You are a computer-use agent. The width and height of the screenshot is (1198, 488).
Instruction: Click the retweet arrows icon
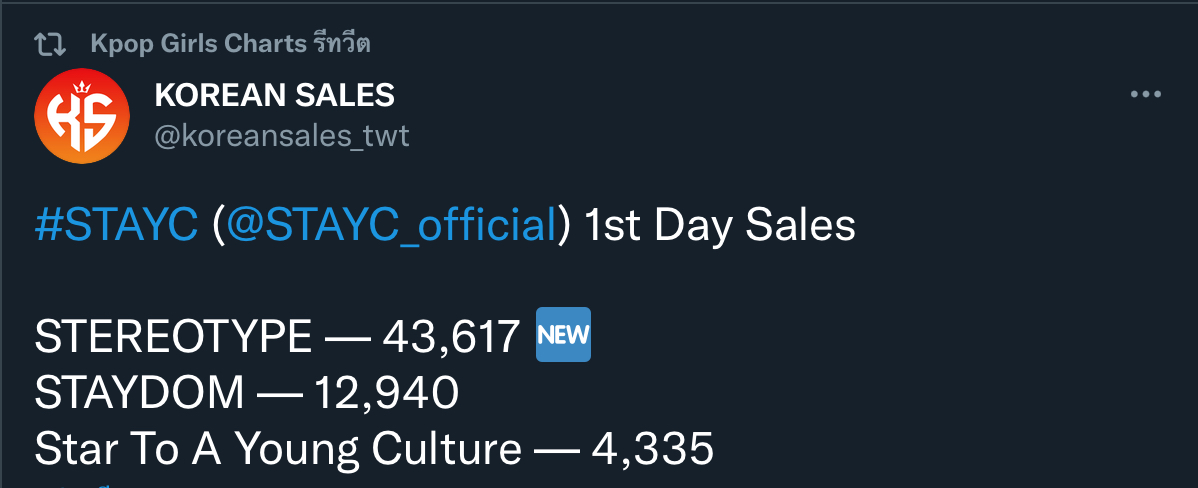point(50,44)
